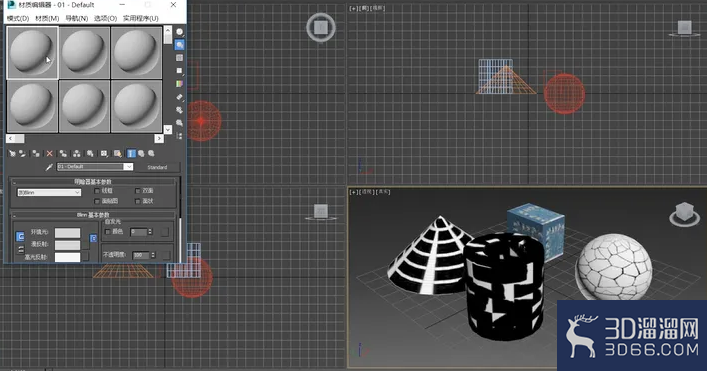Toggle ambient-diffuse color lock button

[x=20, y=236]
